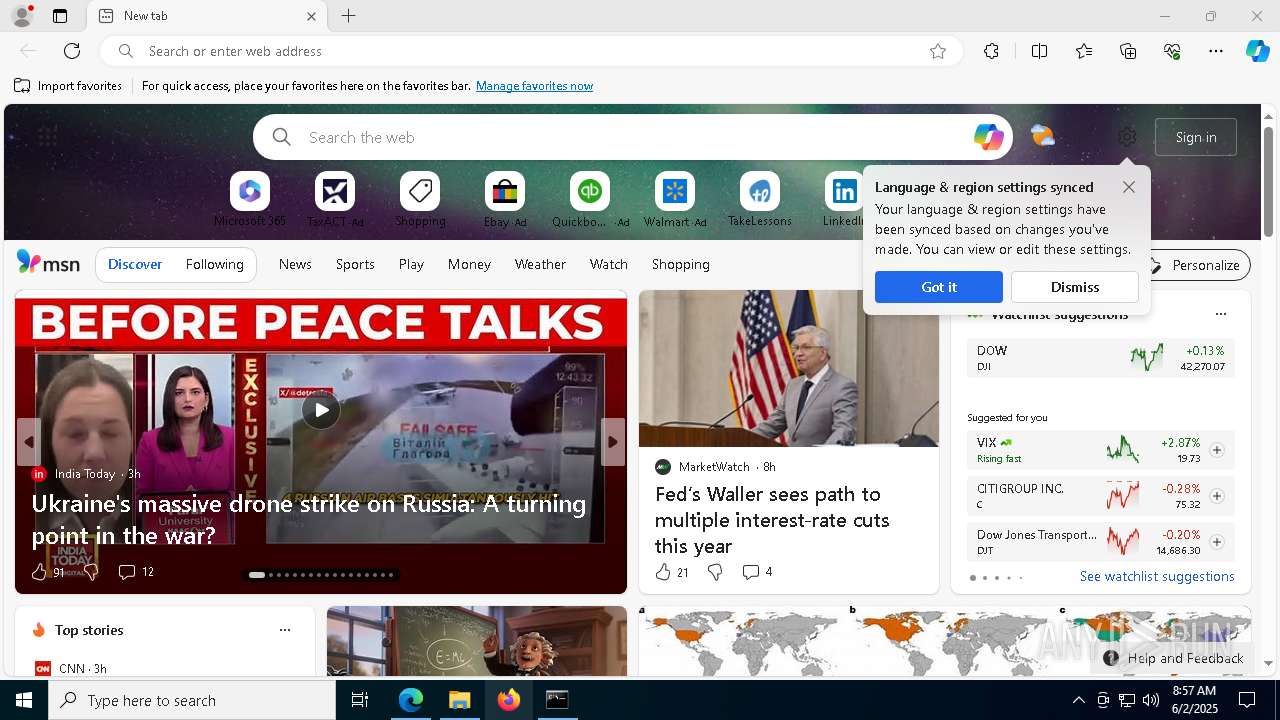Screen dimensions: 1280x720
Task: Open the Copilot sidebar icon
Action: [x=1258, y=51]
